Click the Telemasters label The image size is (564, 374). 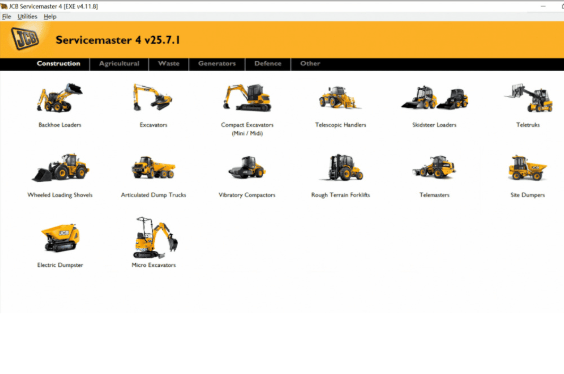(435, 195)
